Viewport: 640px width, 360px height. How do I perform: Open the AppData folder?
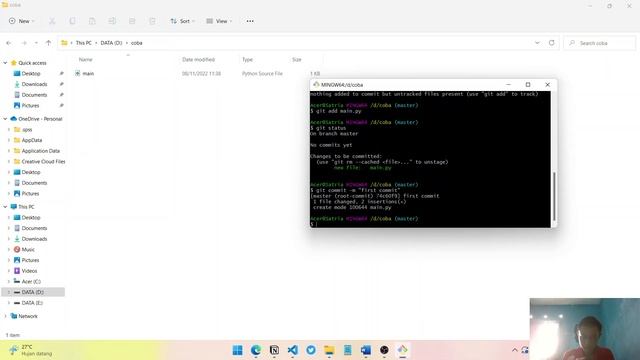point(32,140)
